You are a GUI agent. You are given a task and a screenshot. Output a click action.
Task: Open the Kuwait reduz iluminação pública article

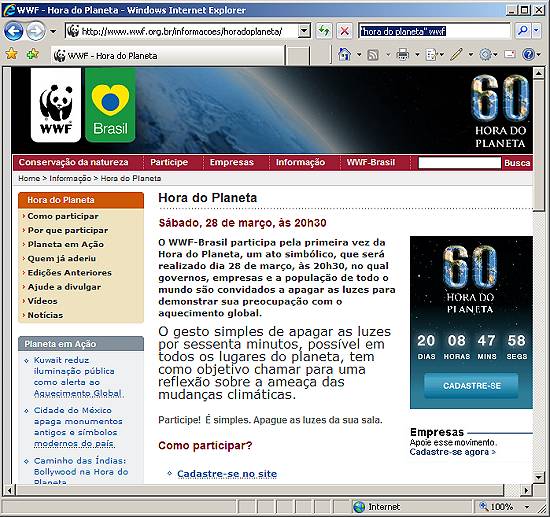78,377
